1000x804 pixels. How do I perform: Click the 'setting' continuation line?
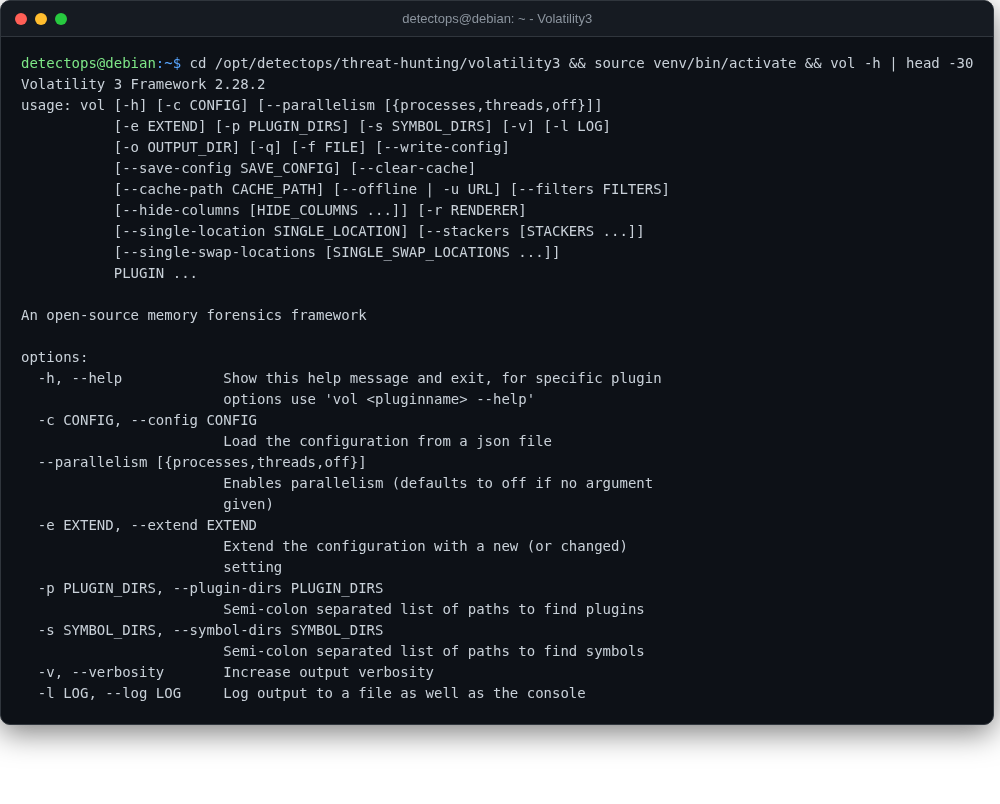(x=253, y=568)
